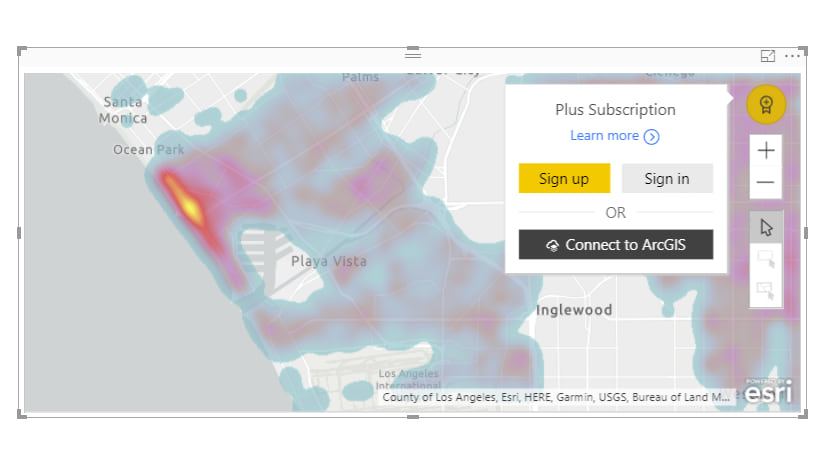The height and width of the screenshot is (465, 826).
Task: Click the Inglewood label on the map
Action: point(574,310)
